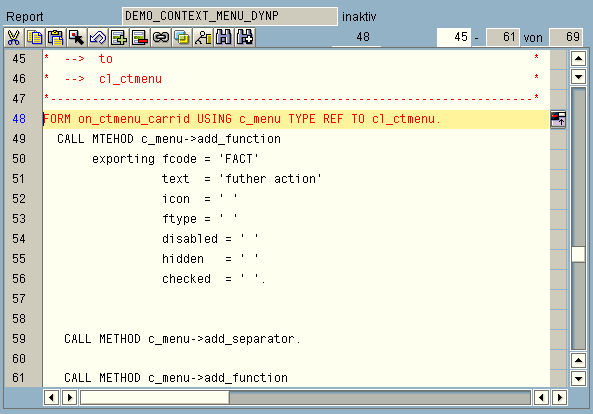The image size is (593, 414).
Task: Click the Find next binoculars plus icon
Action: [245, 37]
